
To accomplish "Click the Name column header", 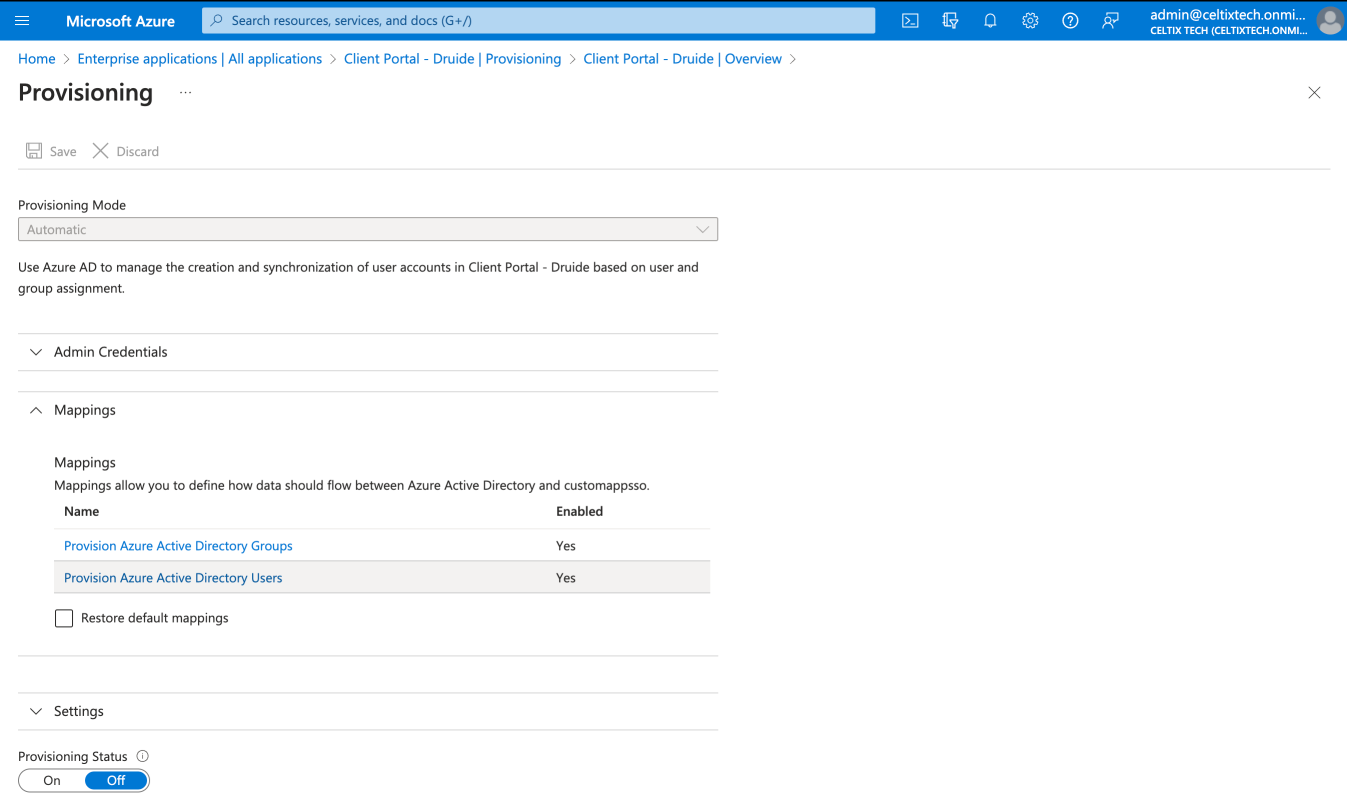I will [81, 511].
